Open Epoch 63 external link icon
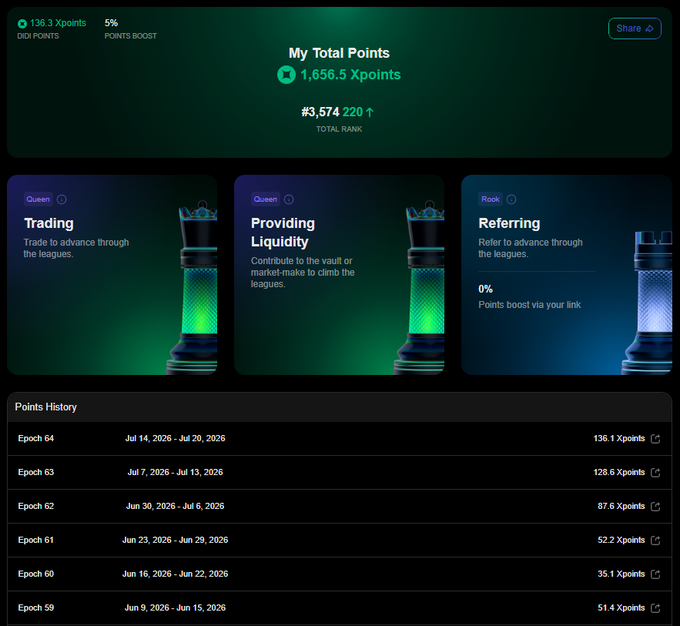This screenshot has height=626, width=680. tap(656, 472)
